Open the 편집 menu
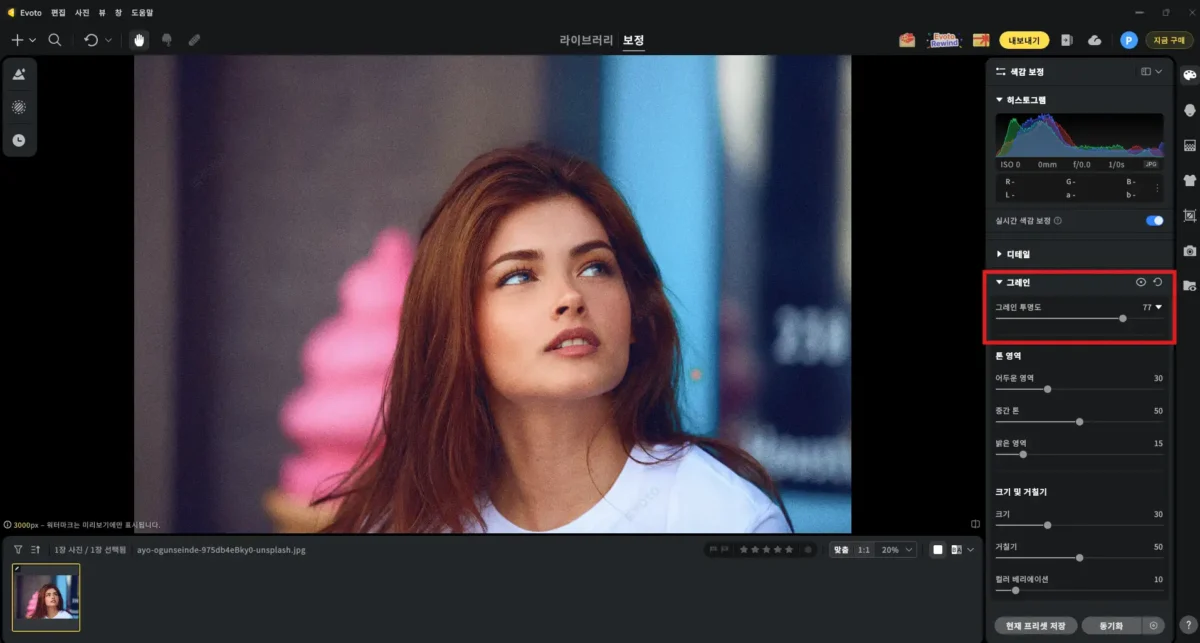 58,12
